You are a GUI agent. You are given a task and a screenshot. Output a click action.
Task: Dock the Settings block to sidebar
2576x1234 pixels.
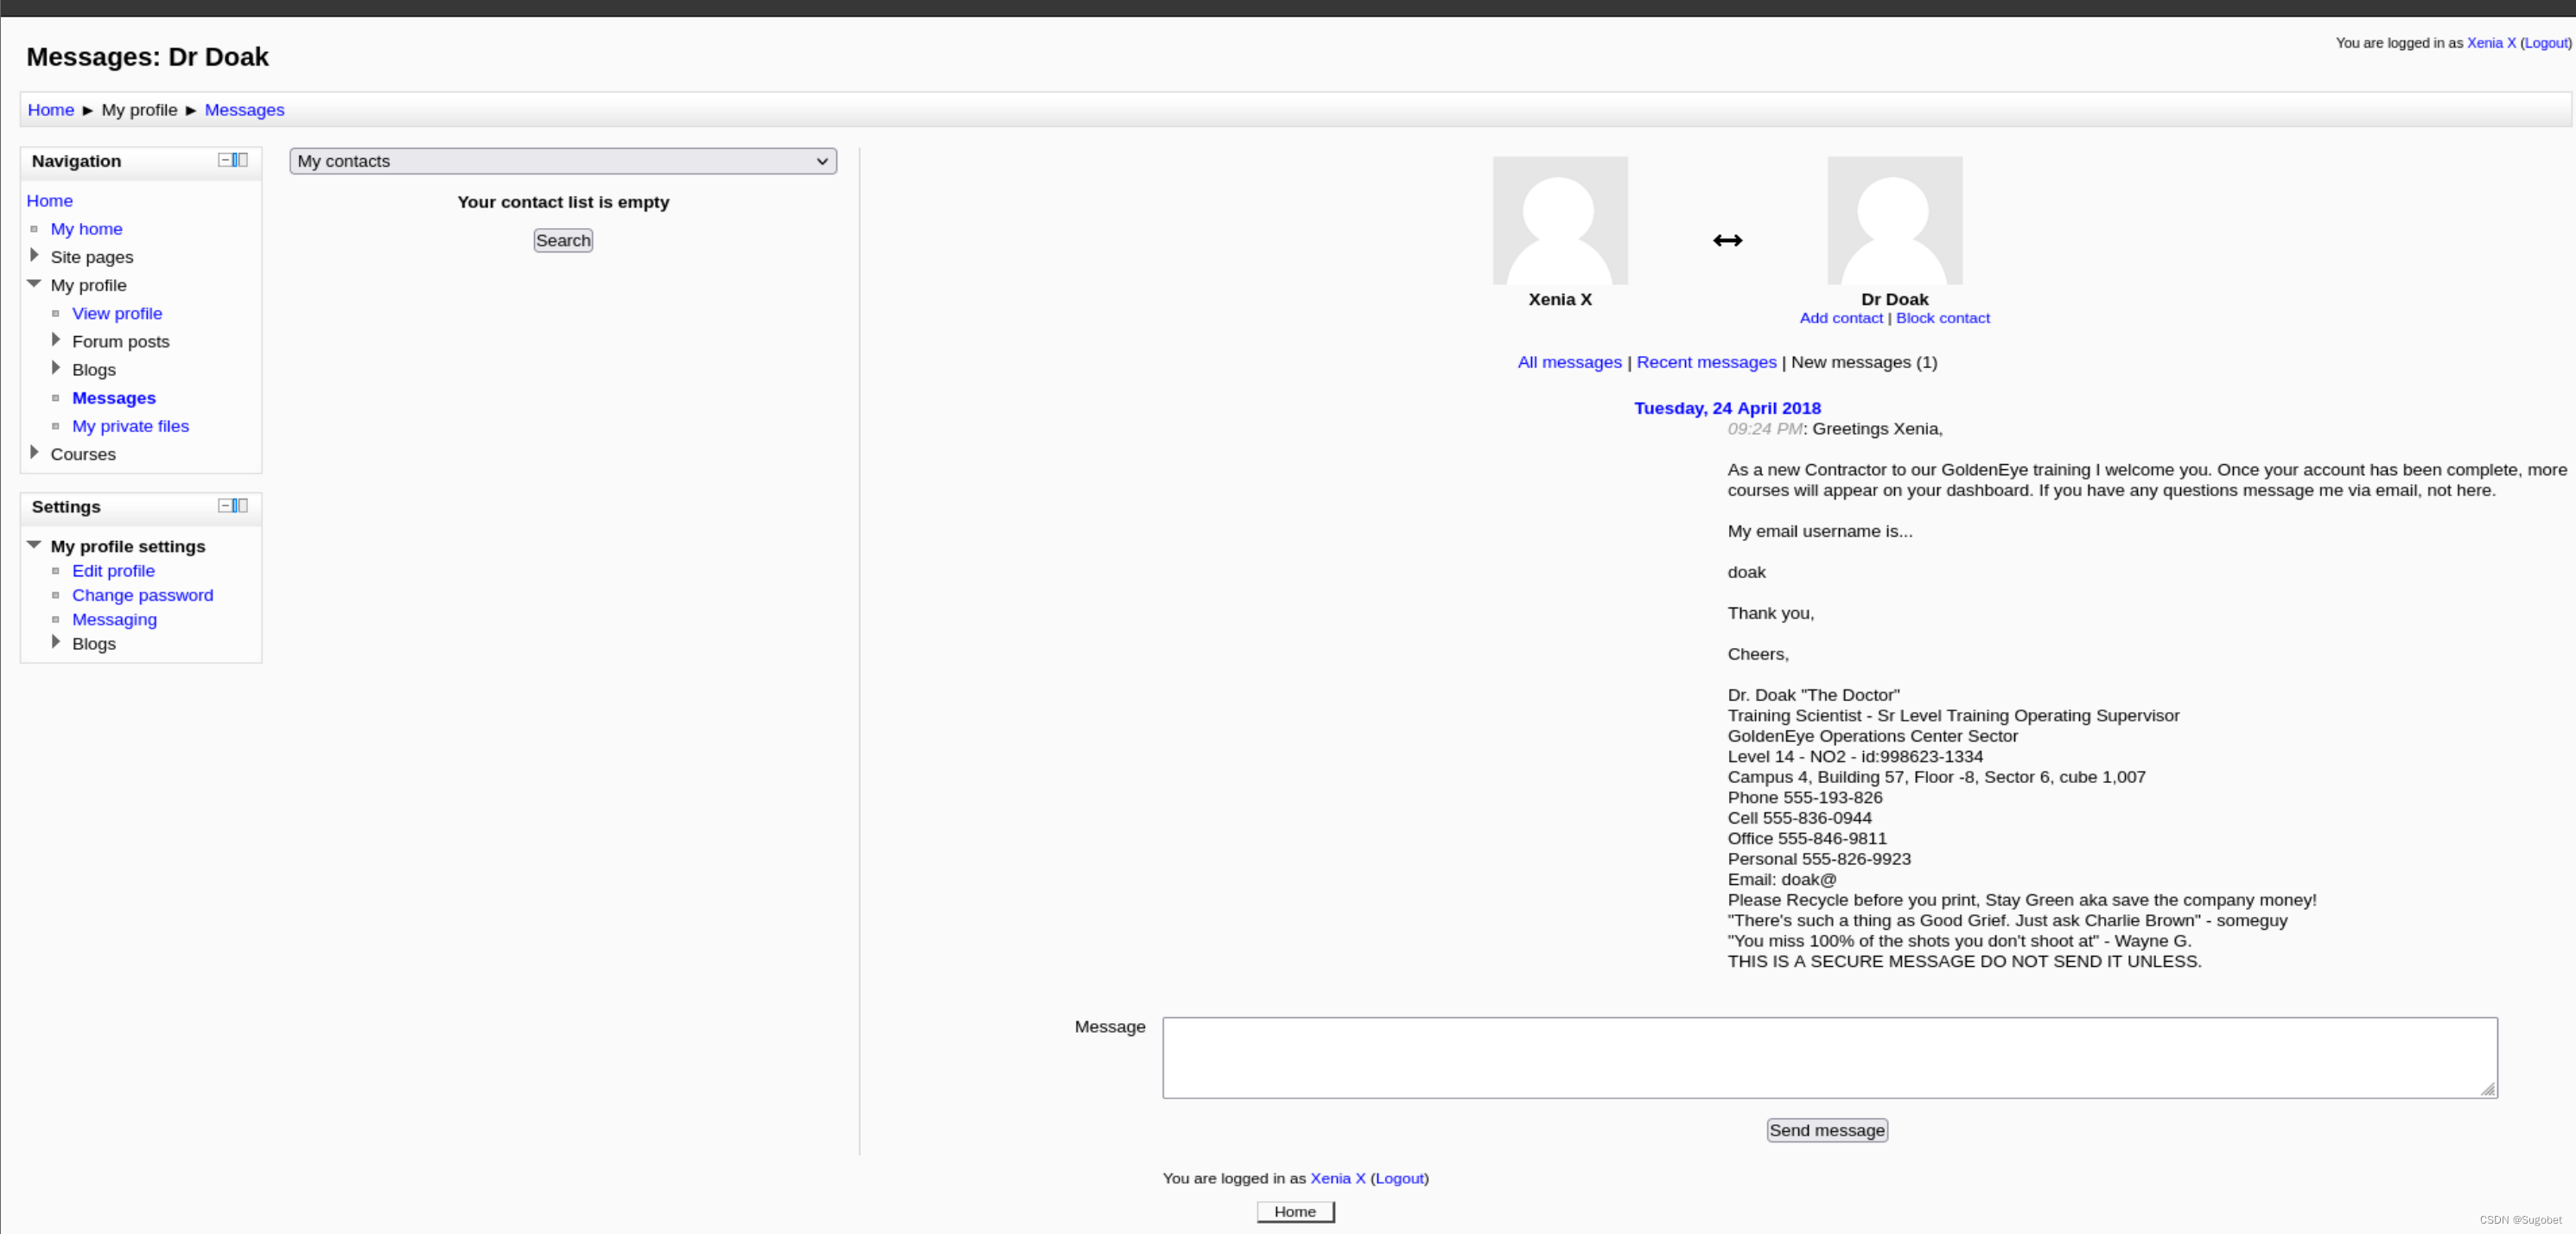240,506
